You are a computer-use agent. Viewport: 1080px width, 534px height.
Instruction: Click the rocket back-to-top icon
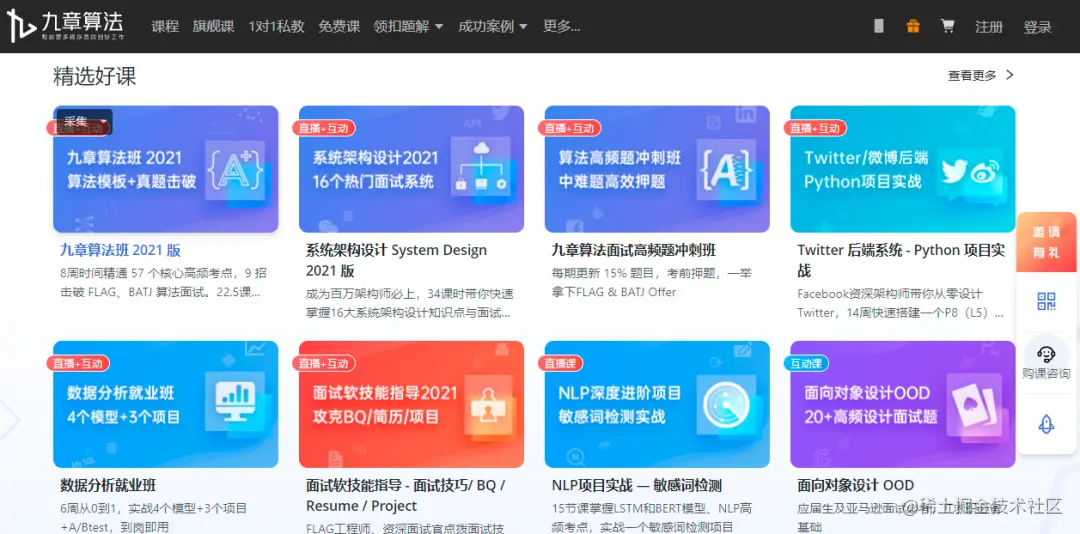coord(1046,424)
